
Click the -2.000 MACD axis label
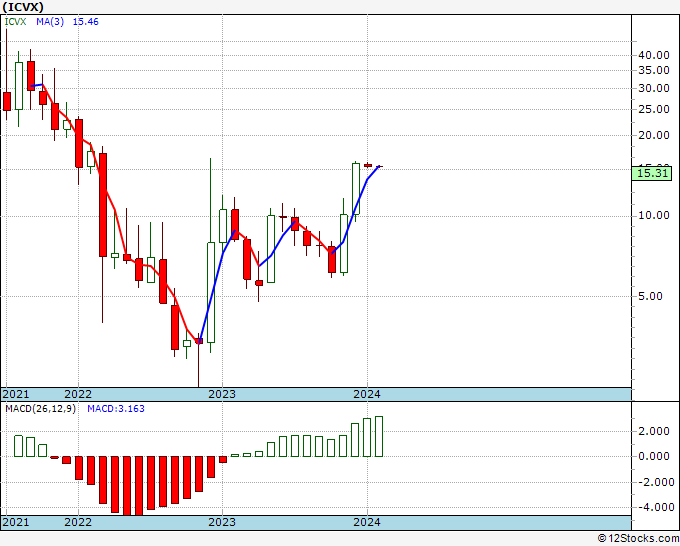(655, 482)
